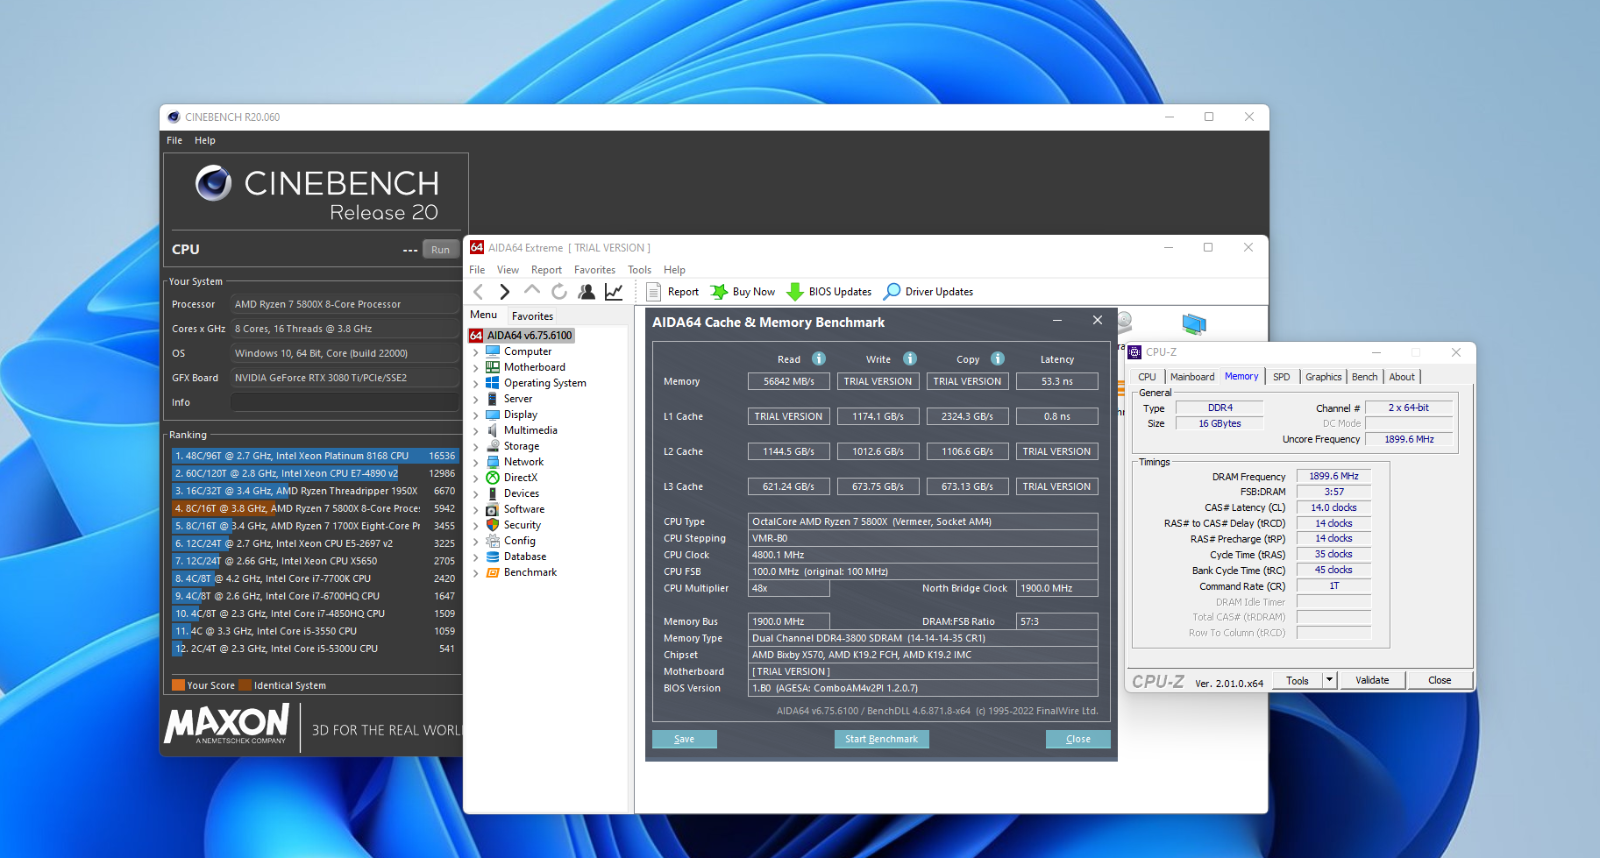Select Software in the AIDA64 tree

(x=524, y=509)
